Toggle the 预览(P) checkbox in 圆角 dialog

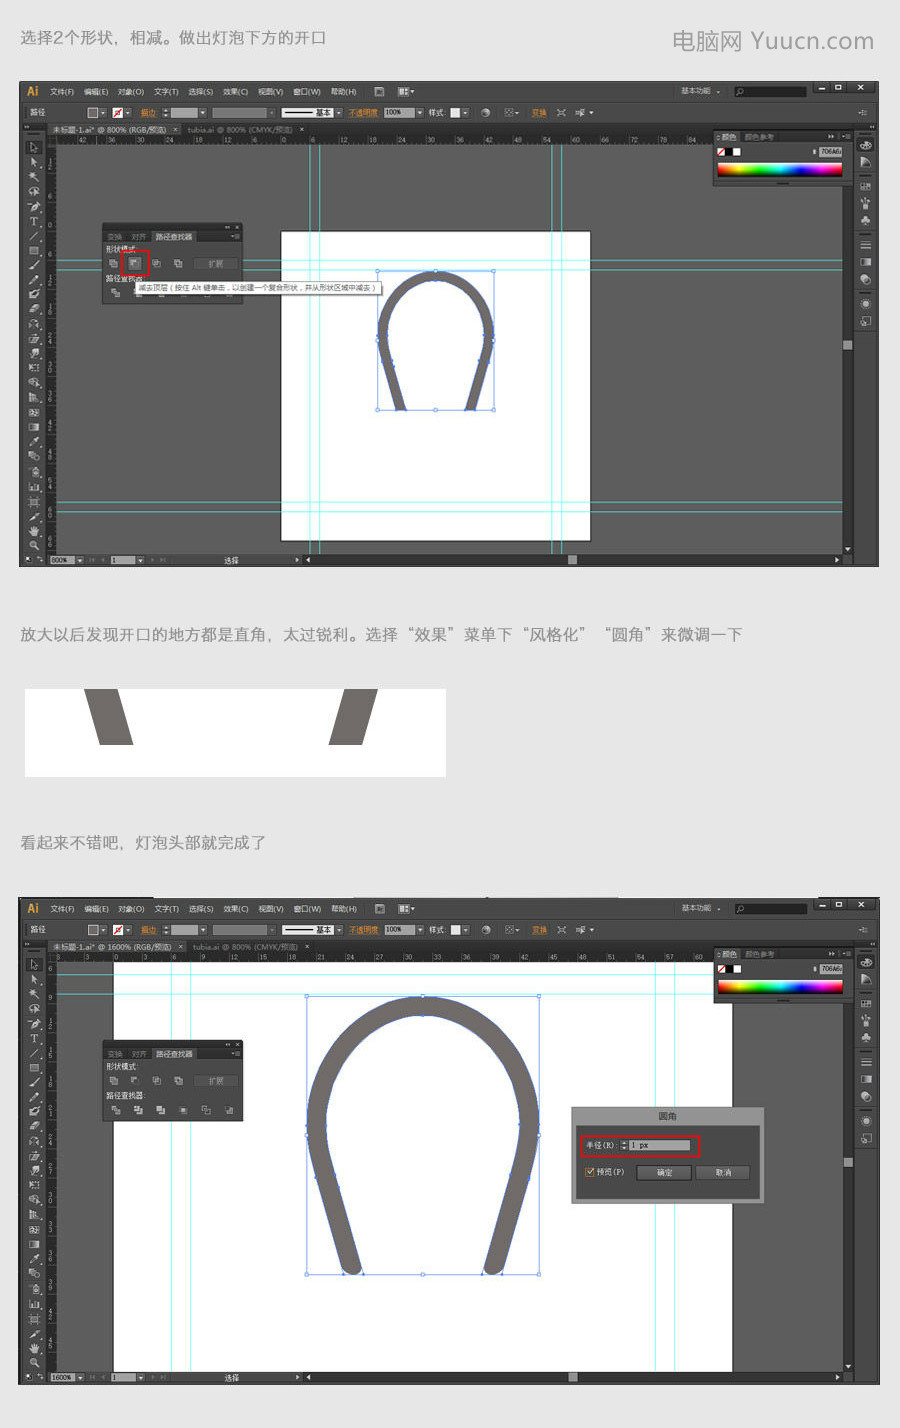590,1172
